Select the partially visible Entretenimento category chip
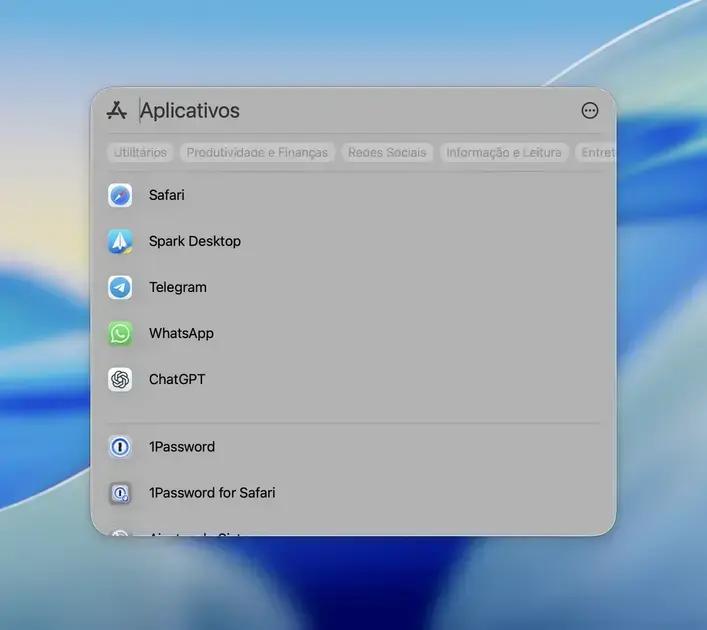Screen dimensions: 707x630 tap(597, 153)
